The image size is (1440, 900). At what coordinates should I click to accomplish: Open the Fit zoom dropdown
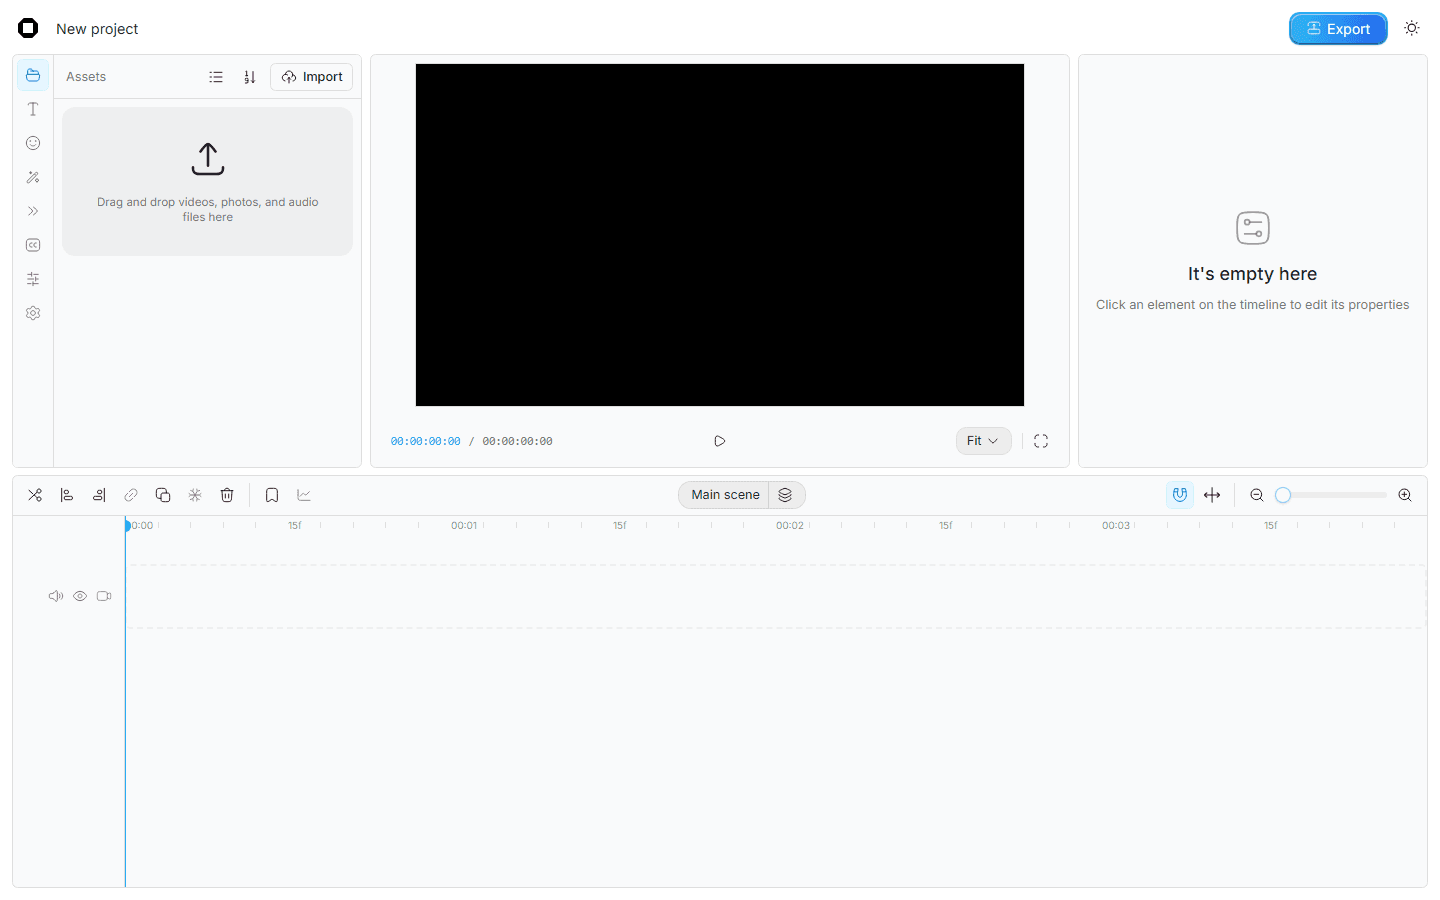click(x=984, y=441)
